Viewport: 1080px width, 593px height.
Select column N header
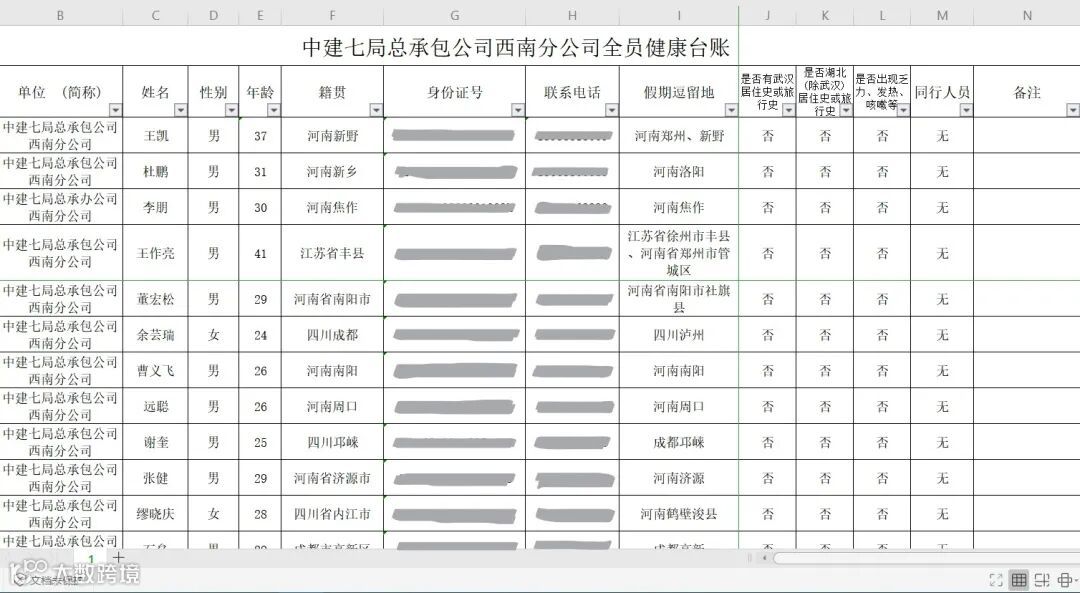(1027, 15)
